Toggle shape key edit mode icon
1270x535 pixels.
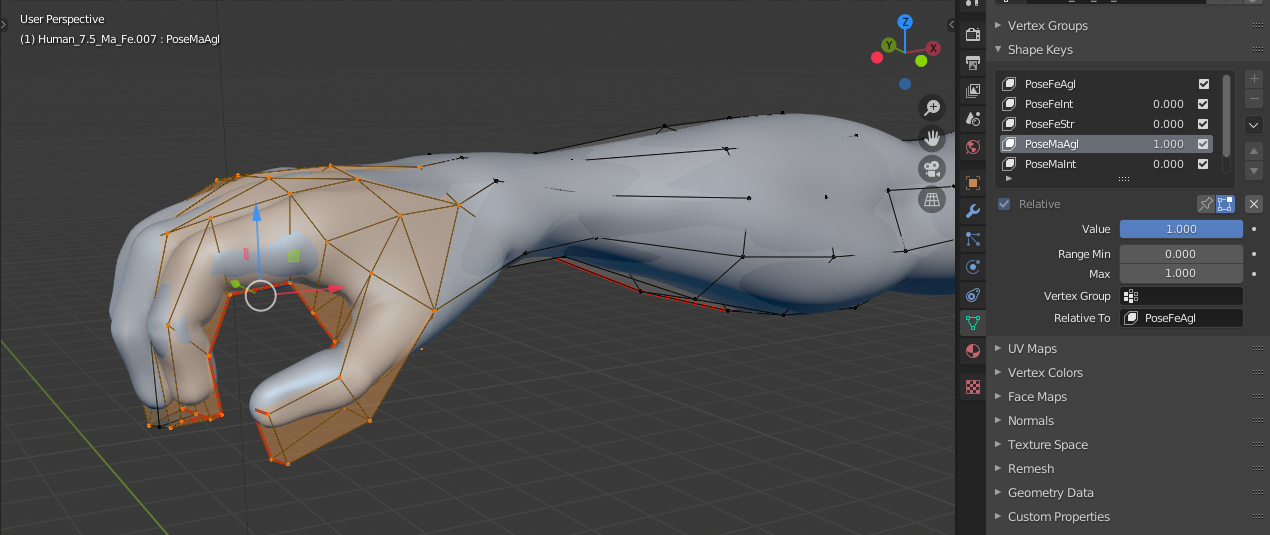pyautogui.click(x=1225, y=204)
